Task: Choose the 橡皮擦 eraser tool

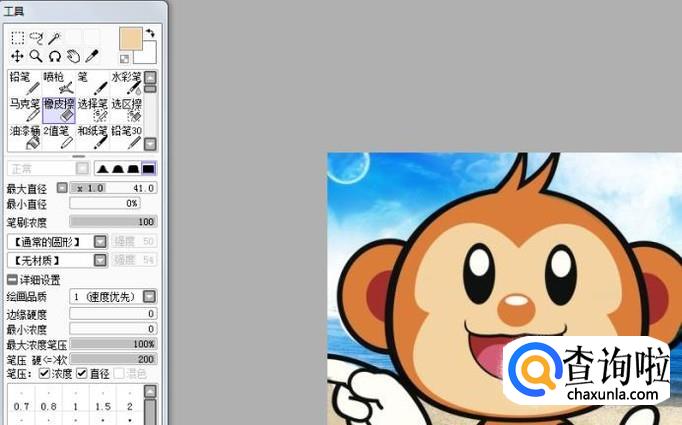Action: click(59, 110)
